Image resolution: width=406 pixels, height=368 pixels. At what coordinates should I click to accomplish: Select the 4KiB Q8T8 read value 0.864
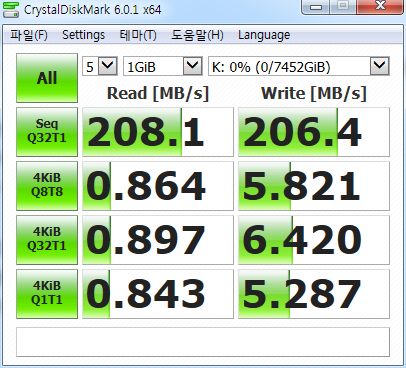pyautogui.click(x=158, y=186)
